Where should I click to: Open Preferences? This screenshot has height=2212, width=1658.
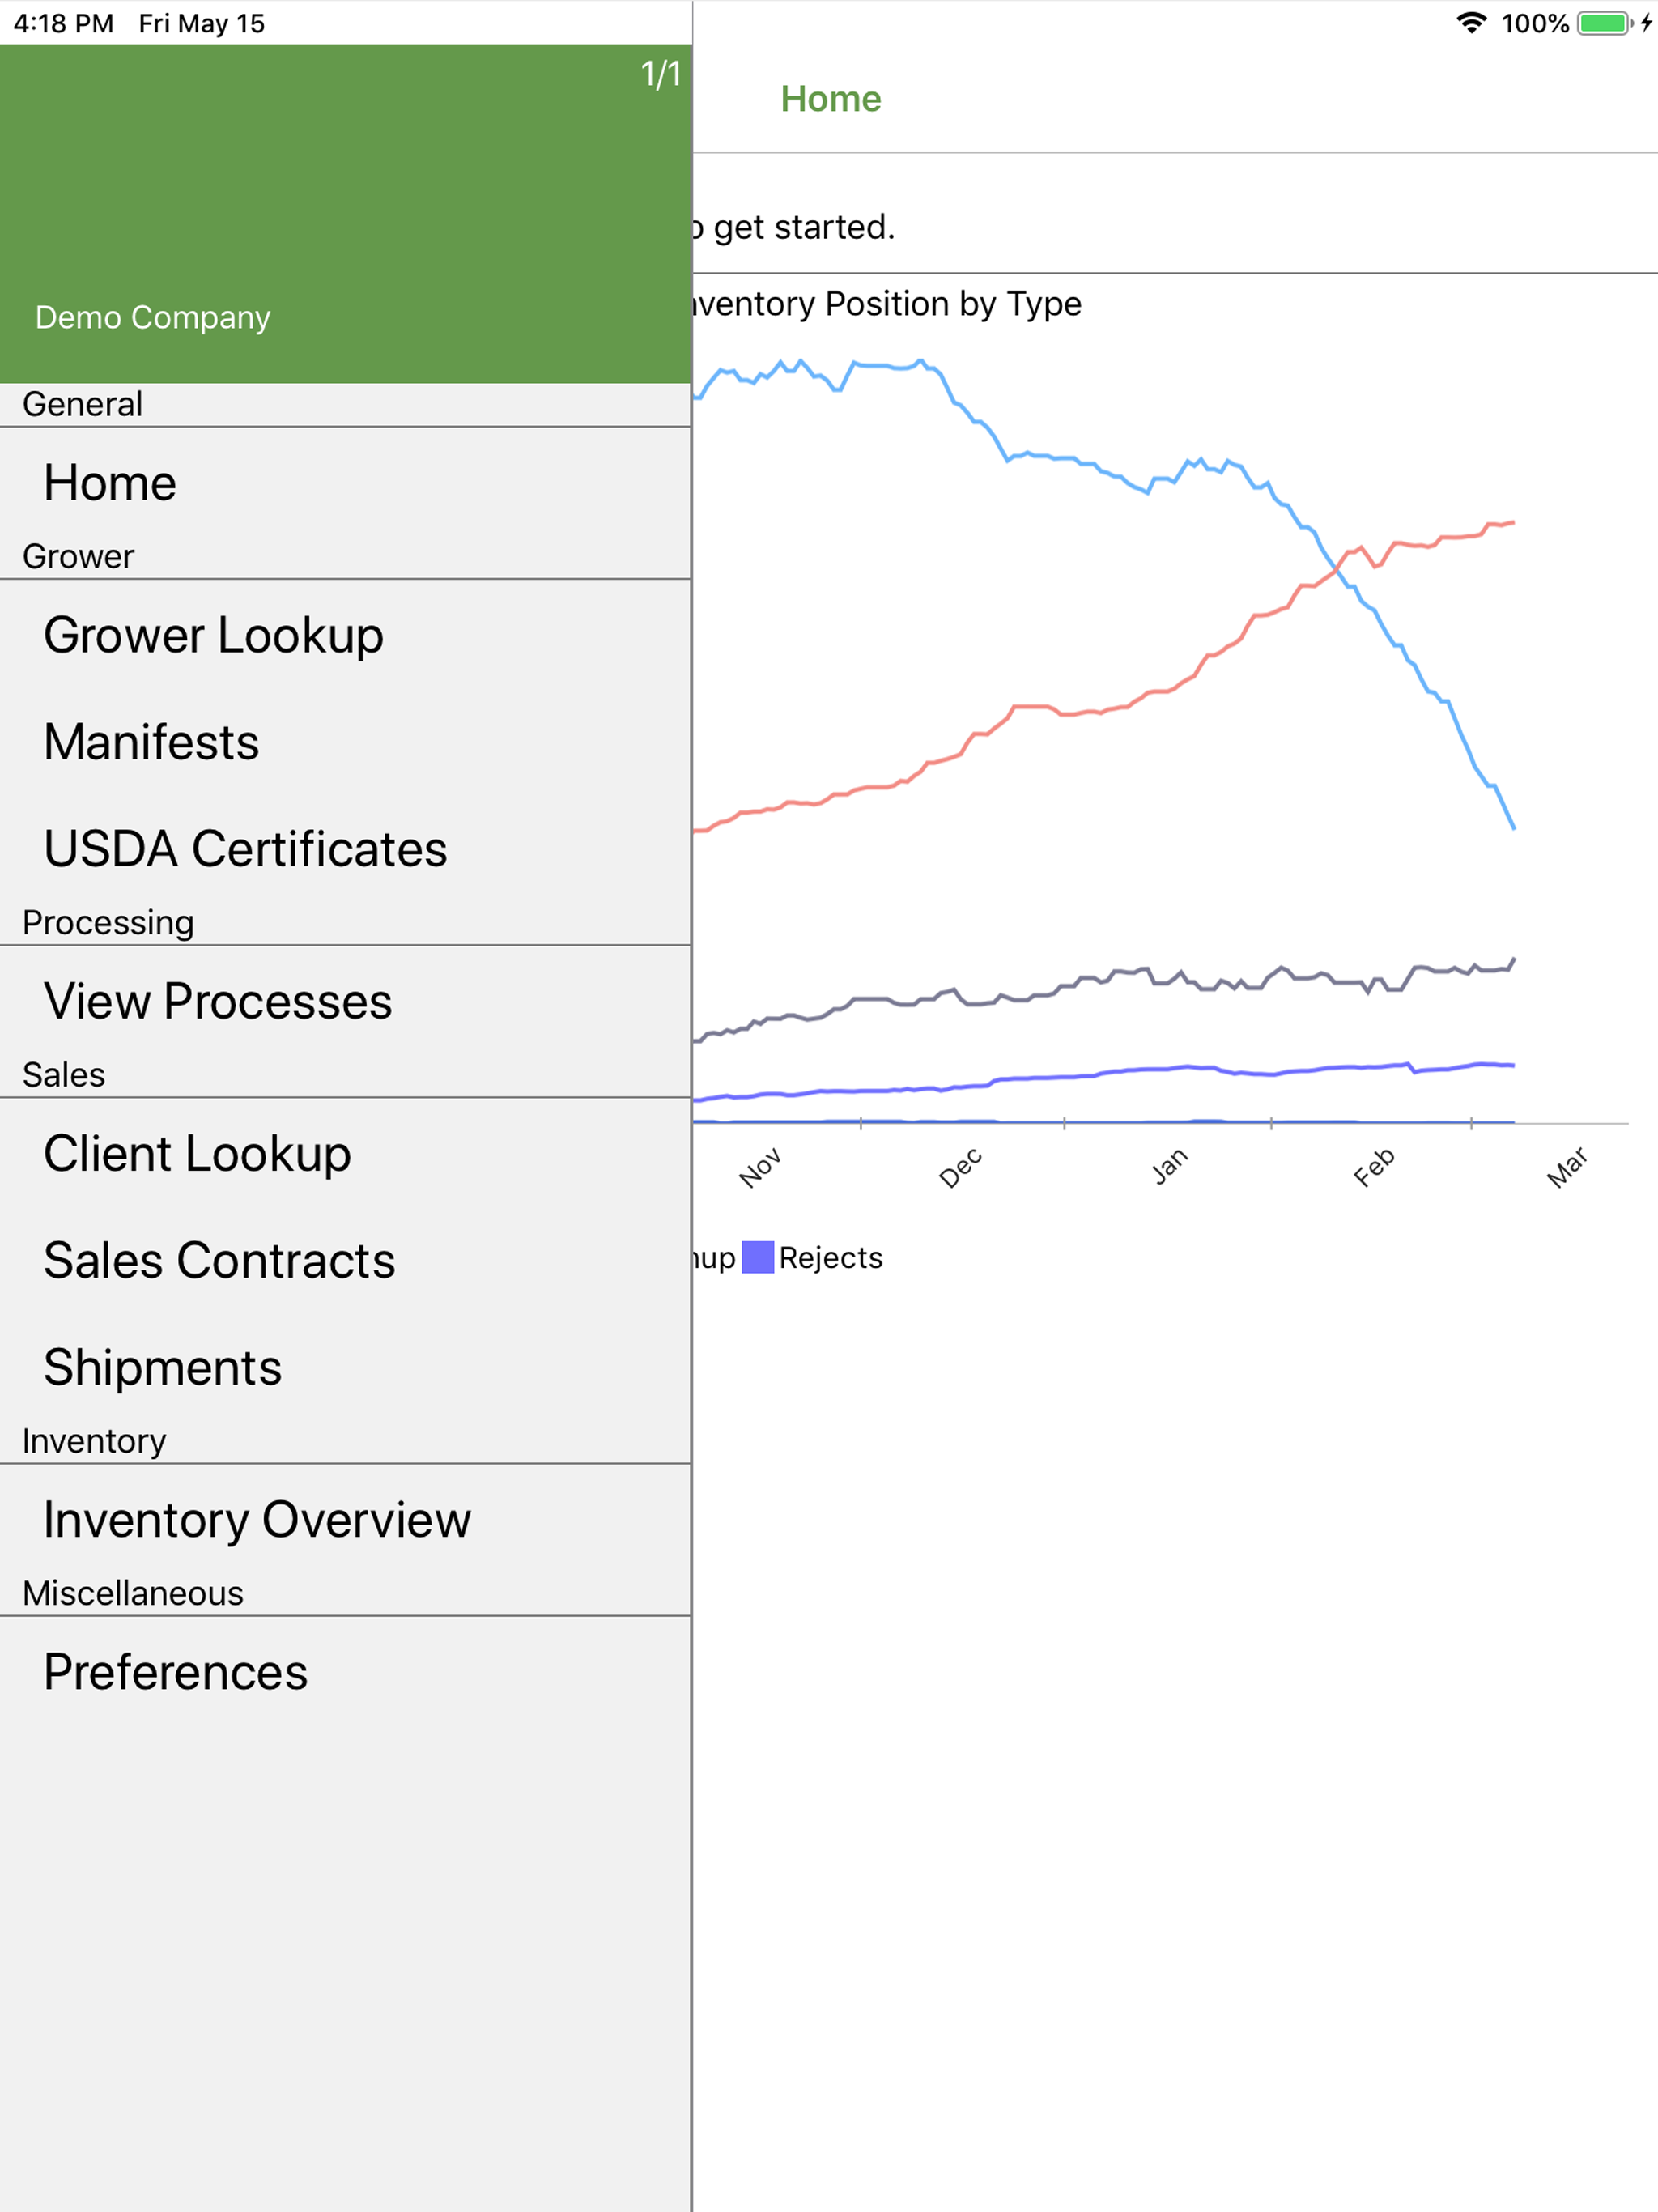tap(345, 1671)
